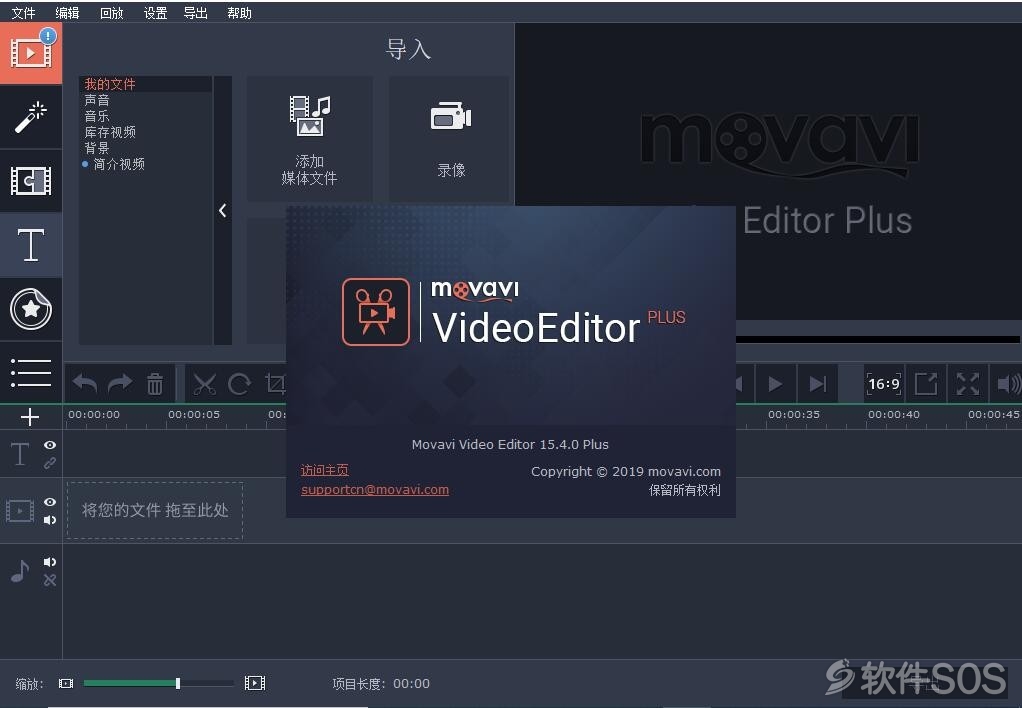1022x708 pixels.
Task: Click Add Media Files tile
Action: coord(309,139)
